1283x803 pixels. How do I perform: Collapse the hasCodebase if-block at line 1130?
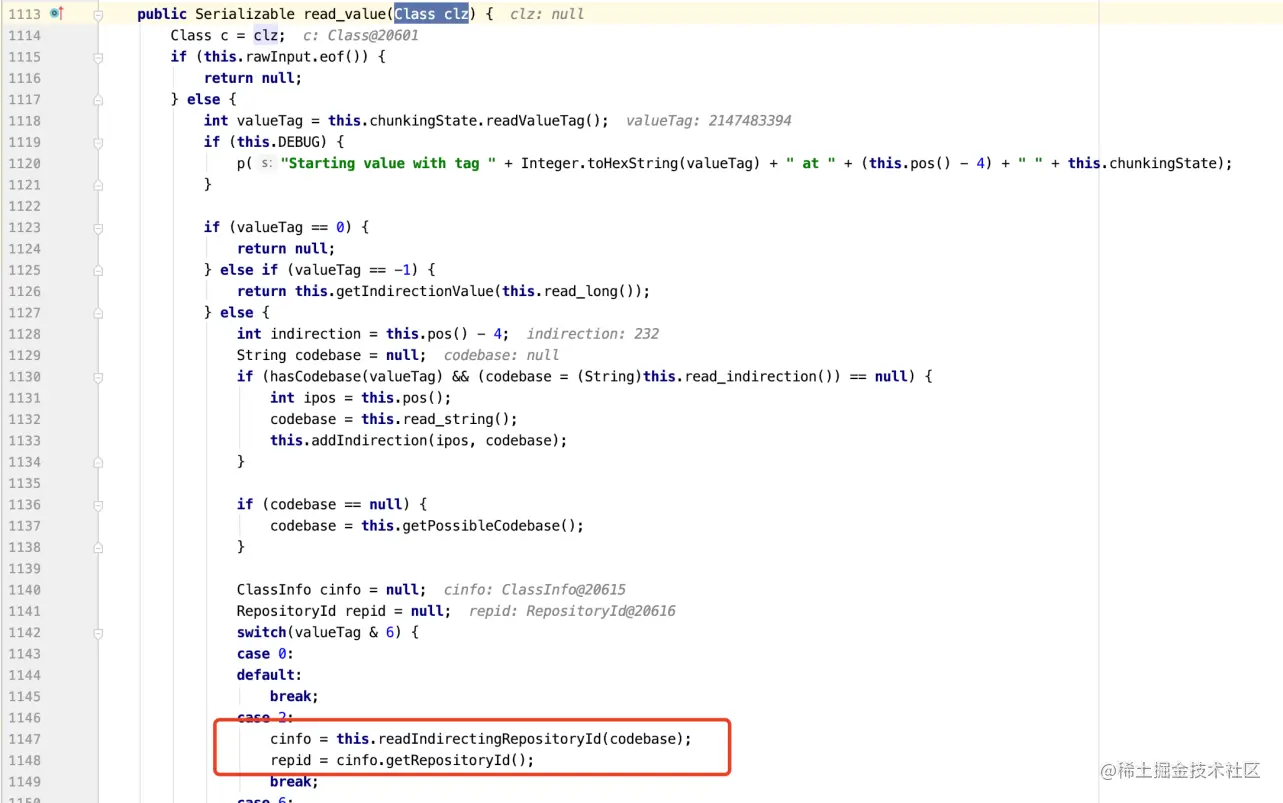click(98, 377)
